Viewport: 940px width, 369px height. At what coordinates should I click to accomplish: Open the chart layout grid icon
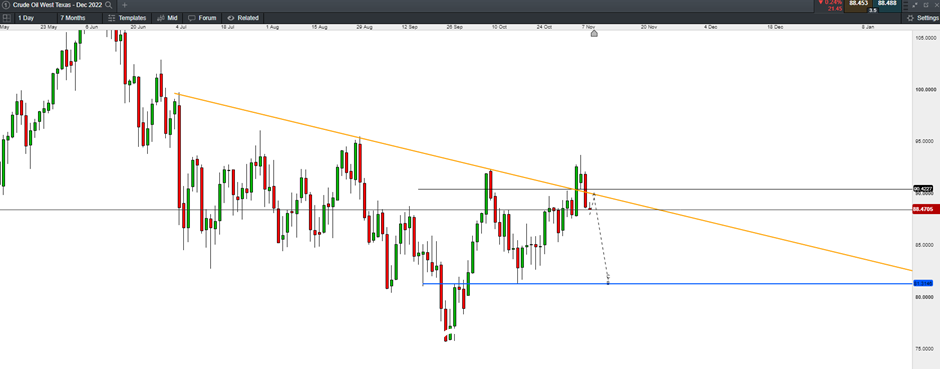click(7, 18)
